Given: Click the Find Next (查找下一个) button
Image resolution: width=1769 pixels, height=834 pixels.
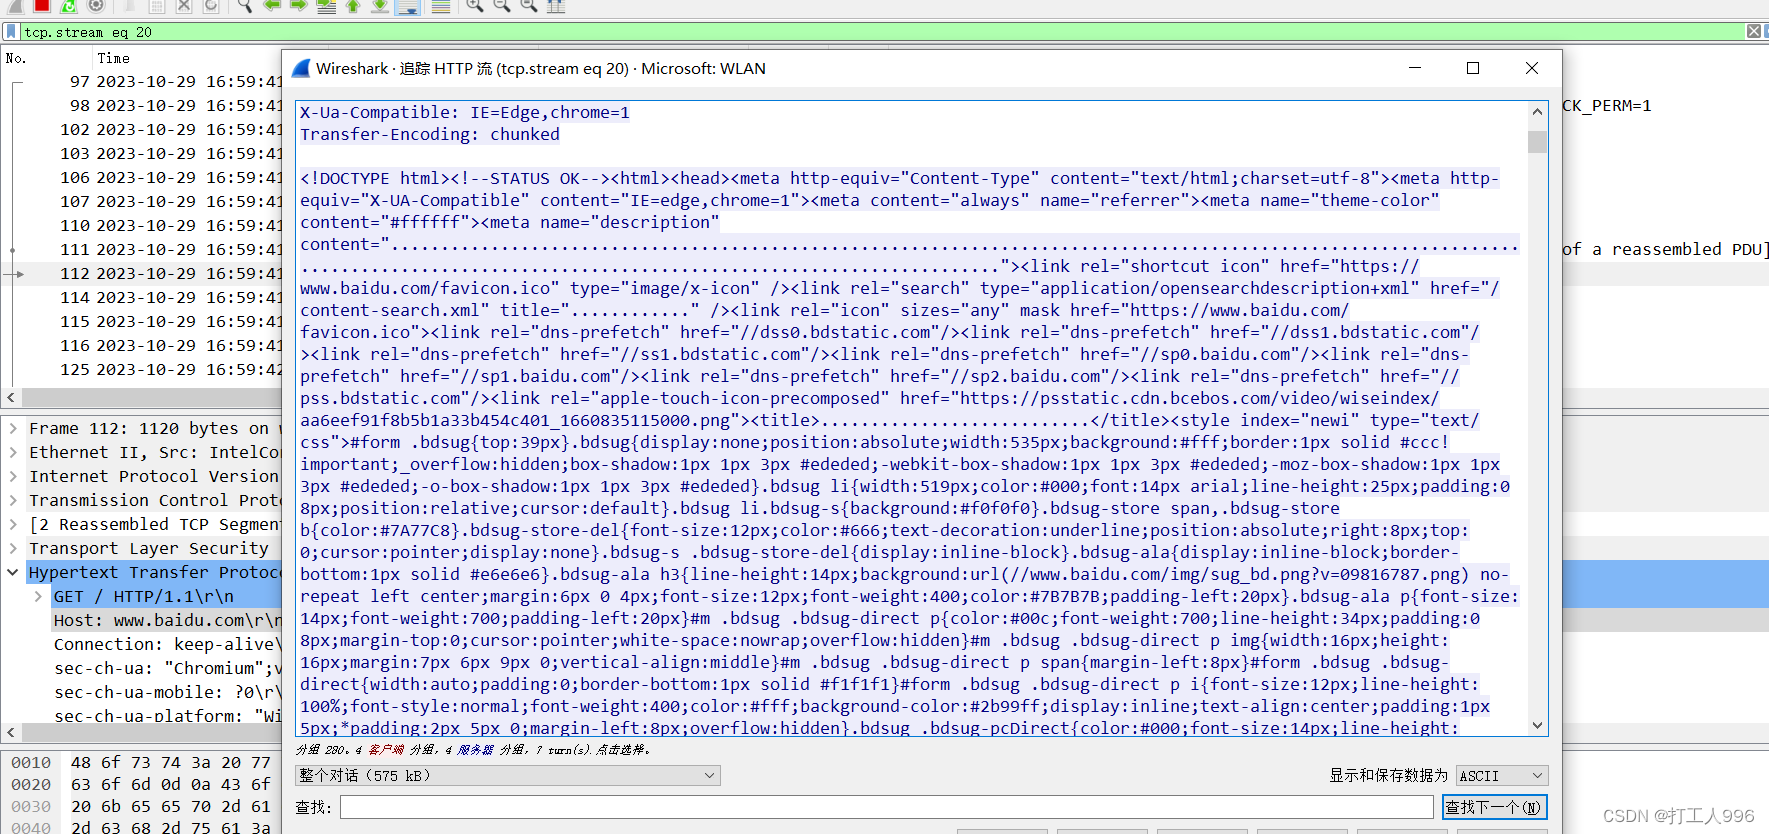Looking at the screenshot, I should tap(1494, 807).
